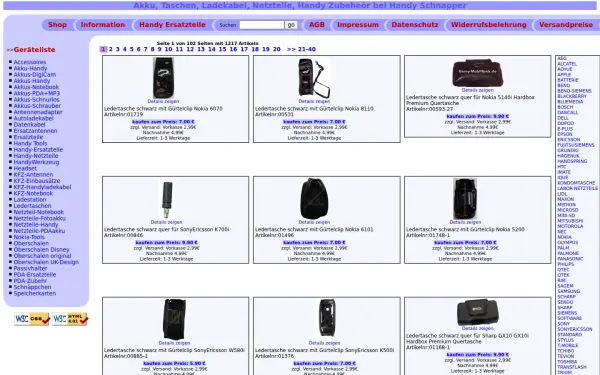The width and height of the screenshot is (600, 375).
Task: Open the Nokia 5140i Hardbox case thumbnail
Action: pos(477,72)
